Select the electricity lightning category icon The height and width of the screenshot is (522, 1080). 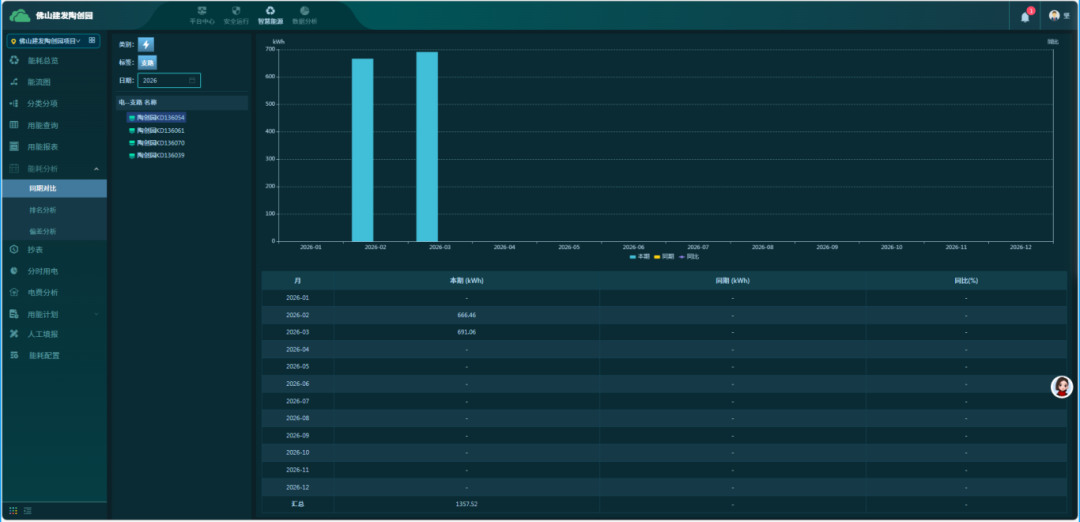tap(146, 44)
